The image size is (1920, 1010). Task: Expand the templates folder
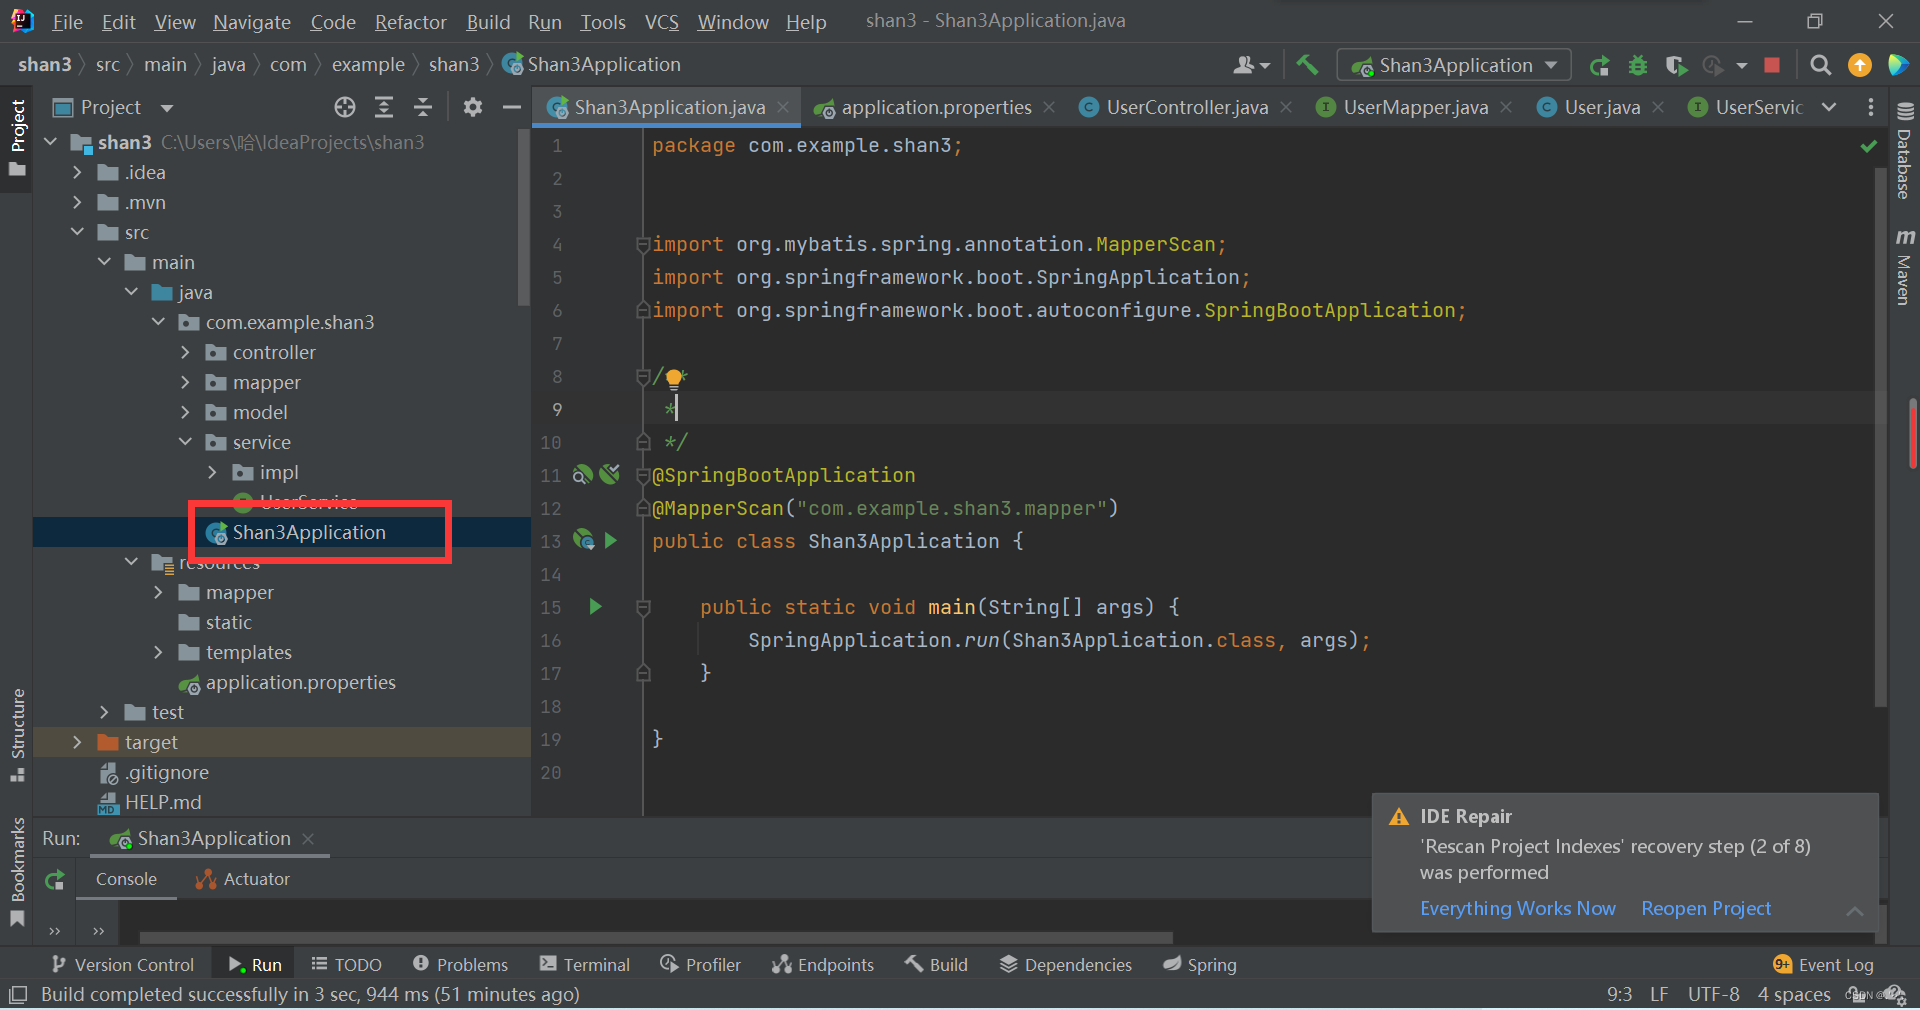[158, 652]
